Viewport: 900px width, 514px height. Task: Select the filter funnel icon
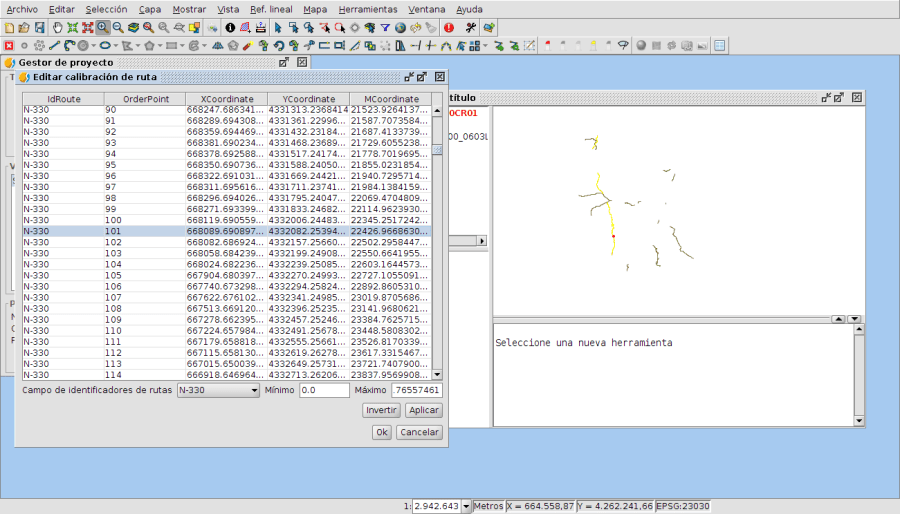pyautogui.click(x=384, y=27)
